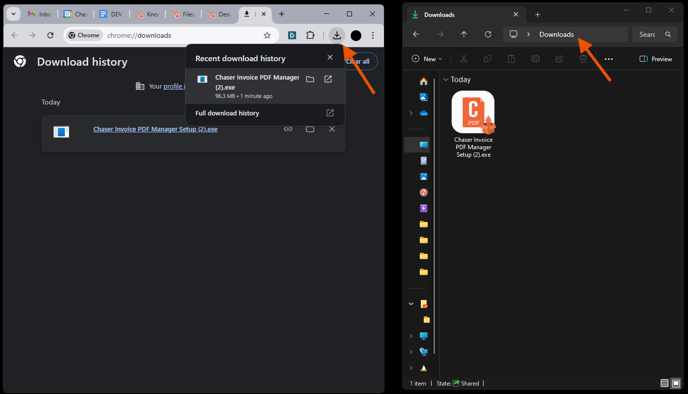The image size is (688, 394).
Task: Click the breadcrumb chevron before Downloads
Action: tap(528, 34)
